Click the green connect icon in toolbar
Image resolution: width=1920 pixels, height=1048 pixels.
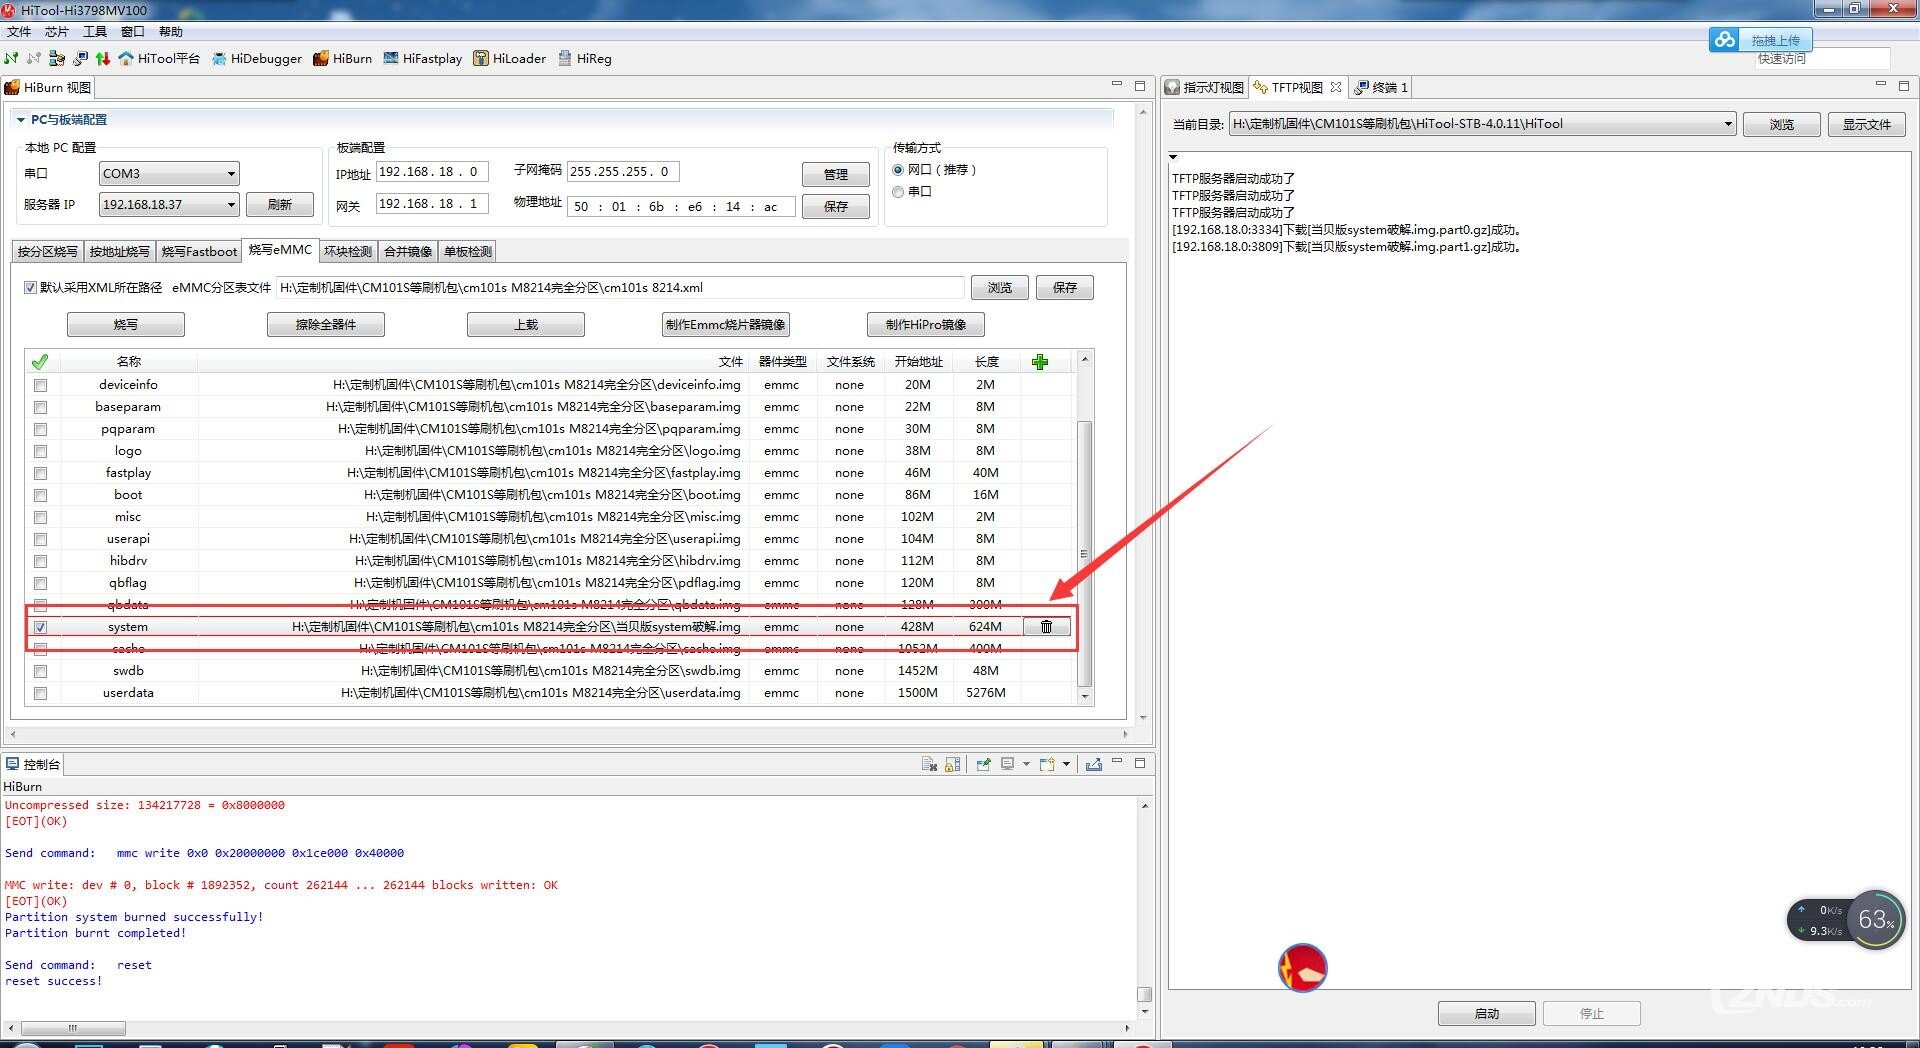point(11,58)
